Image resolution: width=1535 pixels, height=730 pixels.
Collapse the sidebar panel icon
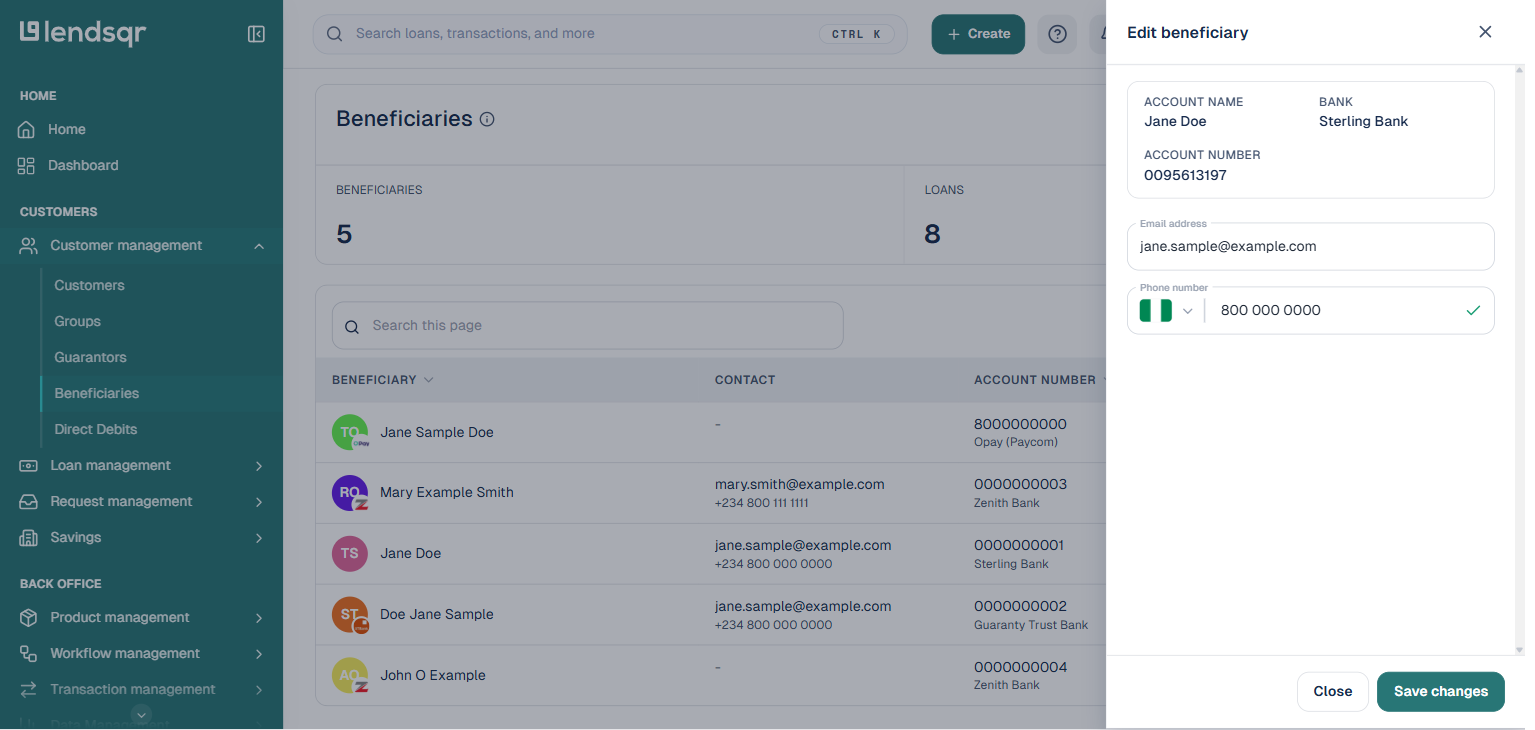[256, 34]
